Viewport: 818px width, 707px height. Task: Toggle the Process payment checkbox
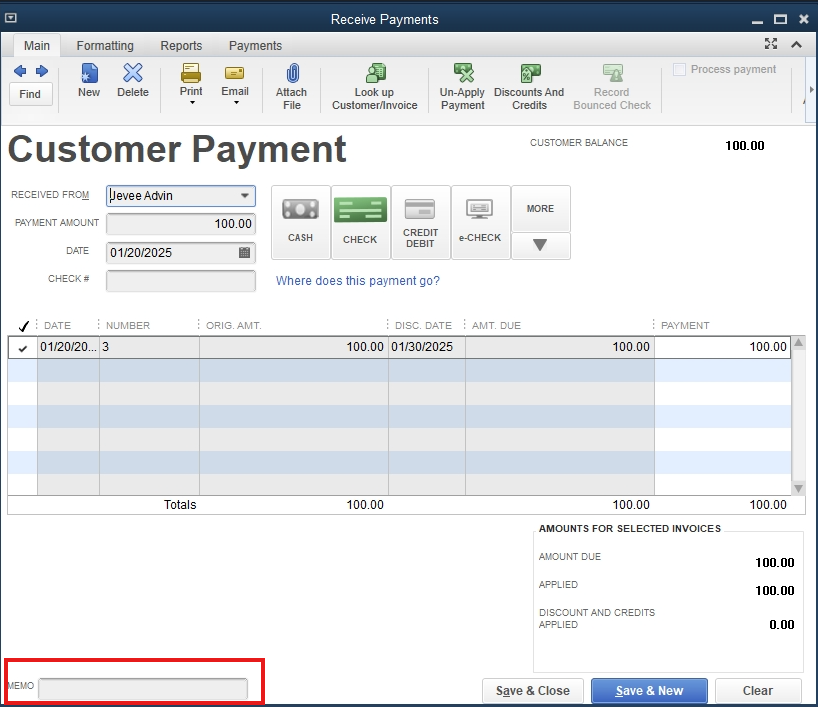[680, 70]
